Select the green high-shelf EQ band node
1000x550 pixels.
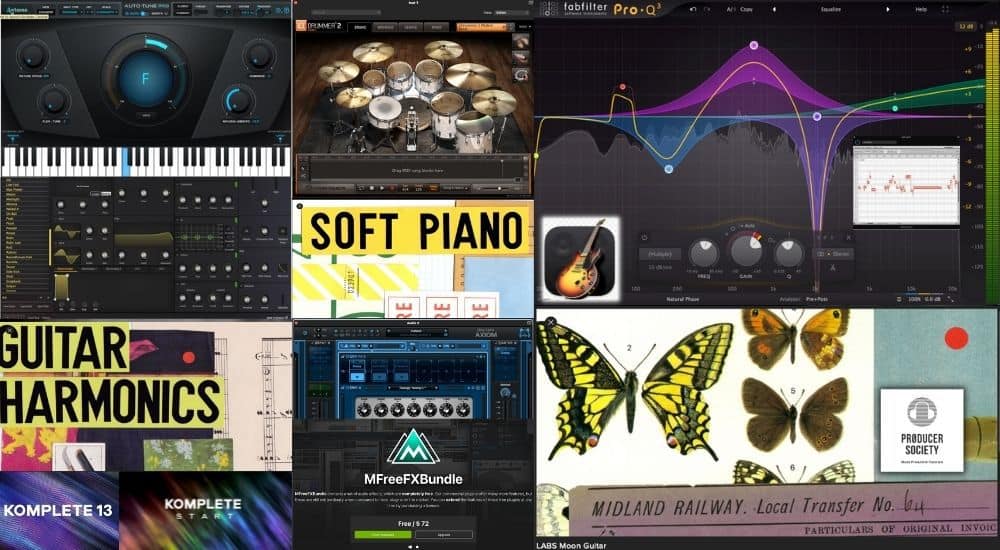click(895, 108)
